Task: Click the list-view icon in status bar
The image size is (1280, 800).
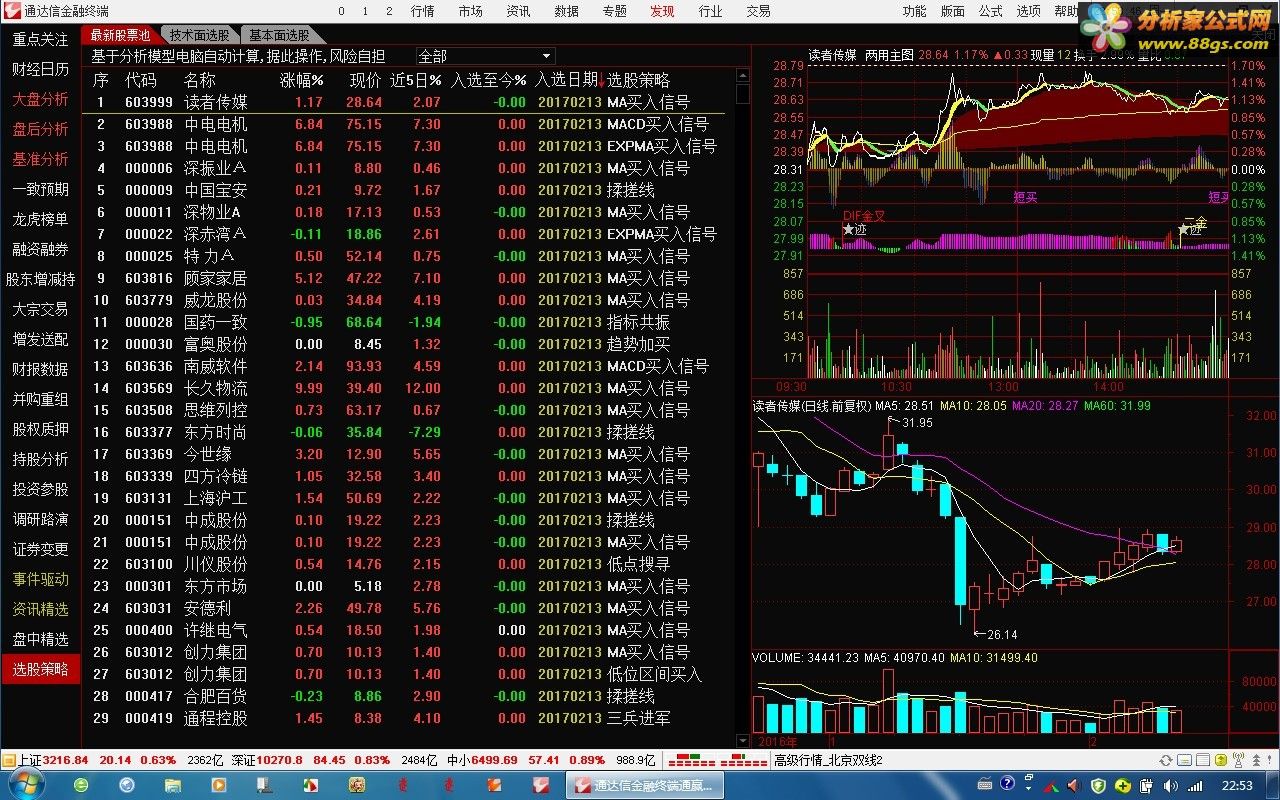Action: [x=1203, y=760]
